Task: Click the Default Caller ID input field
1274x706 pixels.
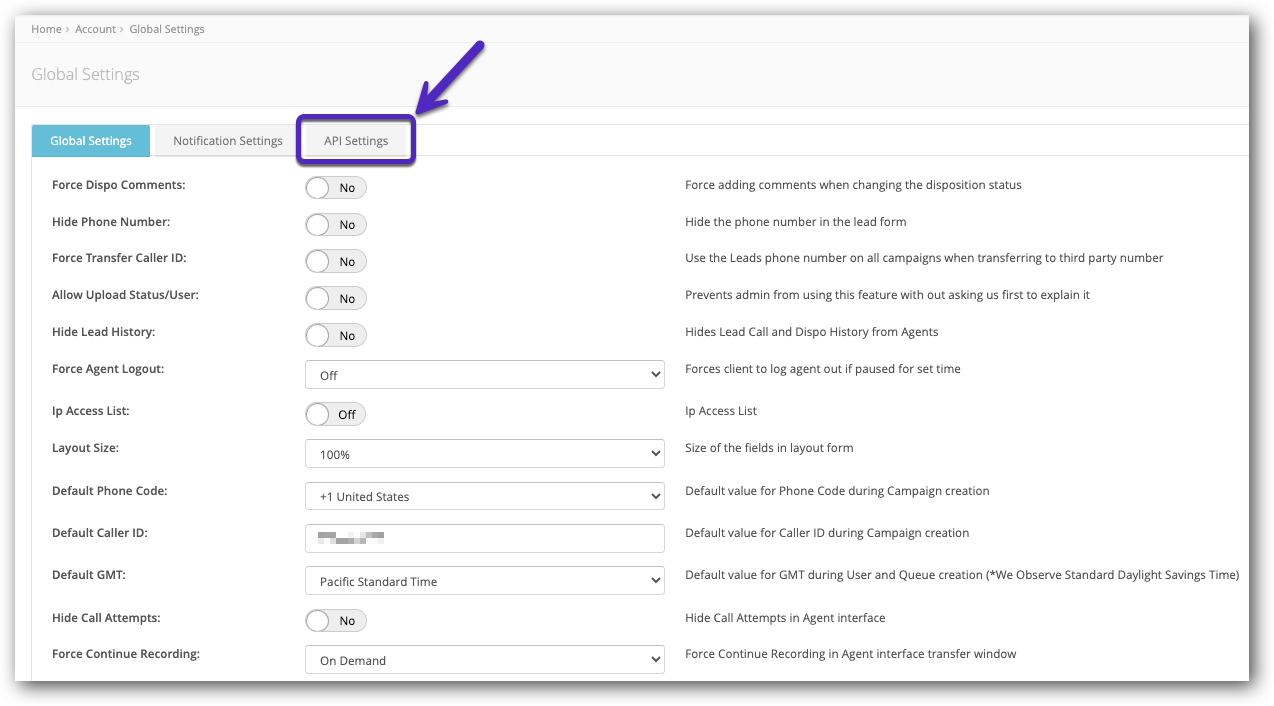Action: 484,538
